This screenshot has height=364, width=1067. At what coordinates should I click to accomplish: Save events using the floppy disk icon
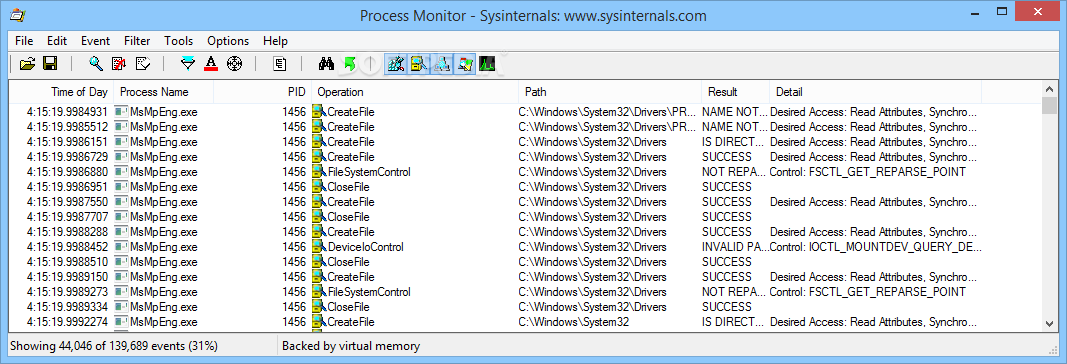[x=50, y=64]
